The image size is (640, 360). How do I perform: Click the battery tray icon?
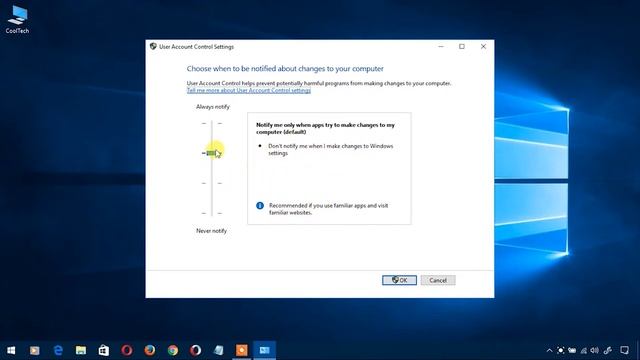[x=572, y=350]
